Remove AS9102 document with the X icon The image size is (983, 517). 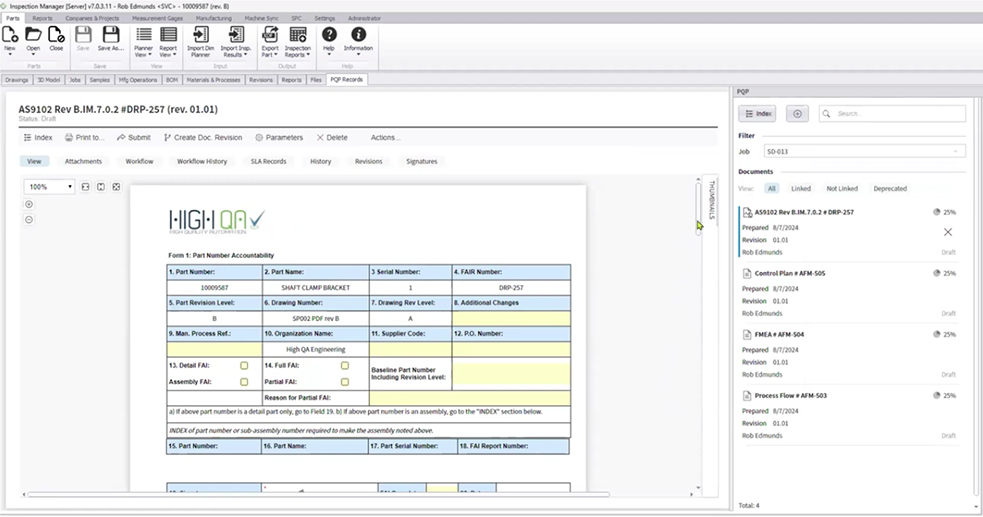pyautogui.click(x=948, y=232)
